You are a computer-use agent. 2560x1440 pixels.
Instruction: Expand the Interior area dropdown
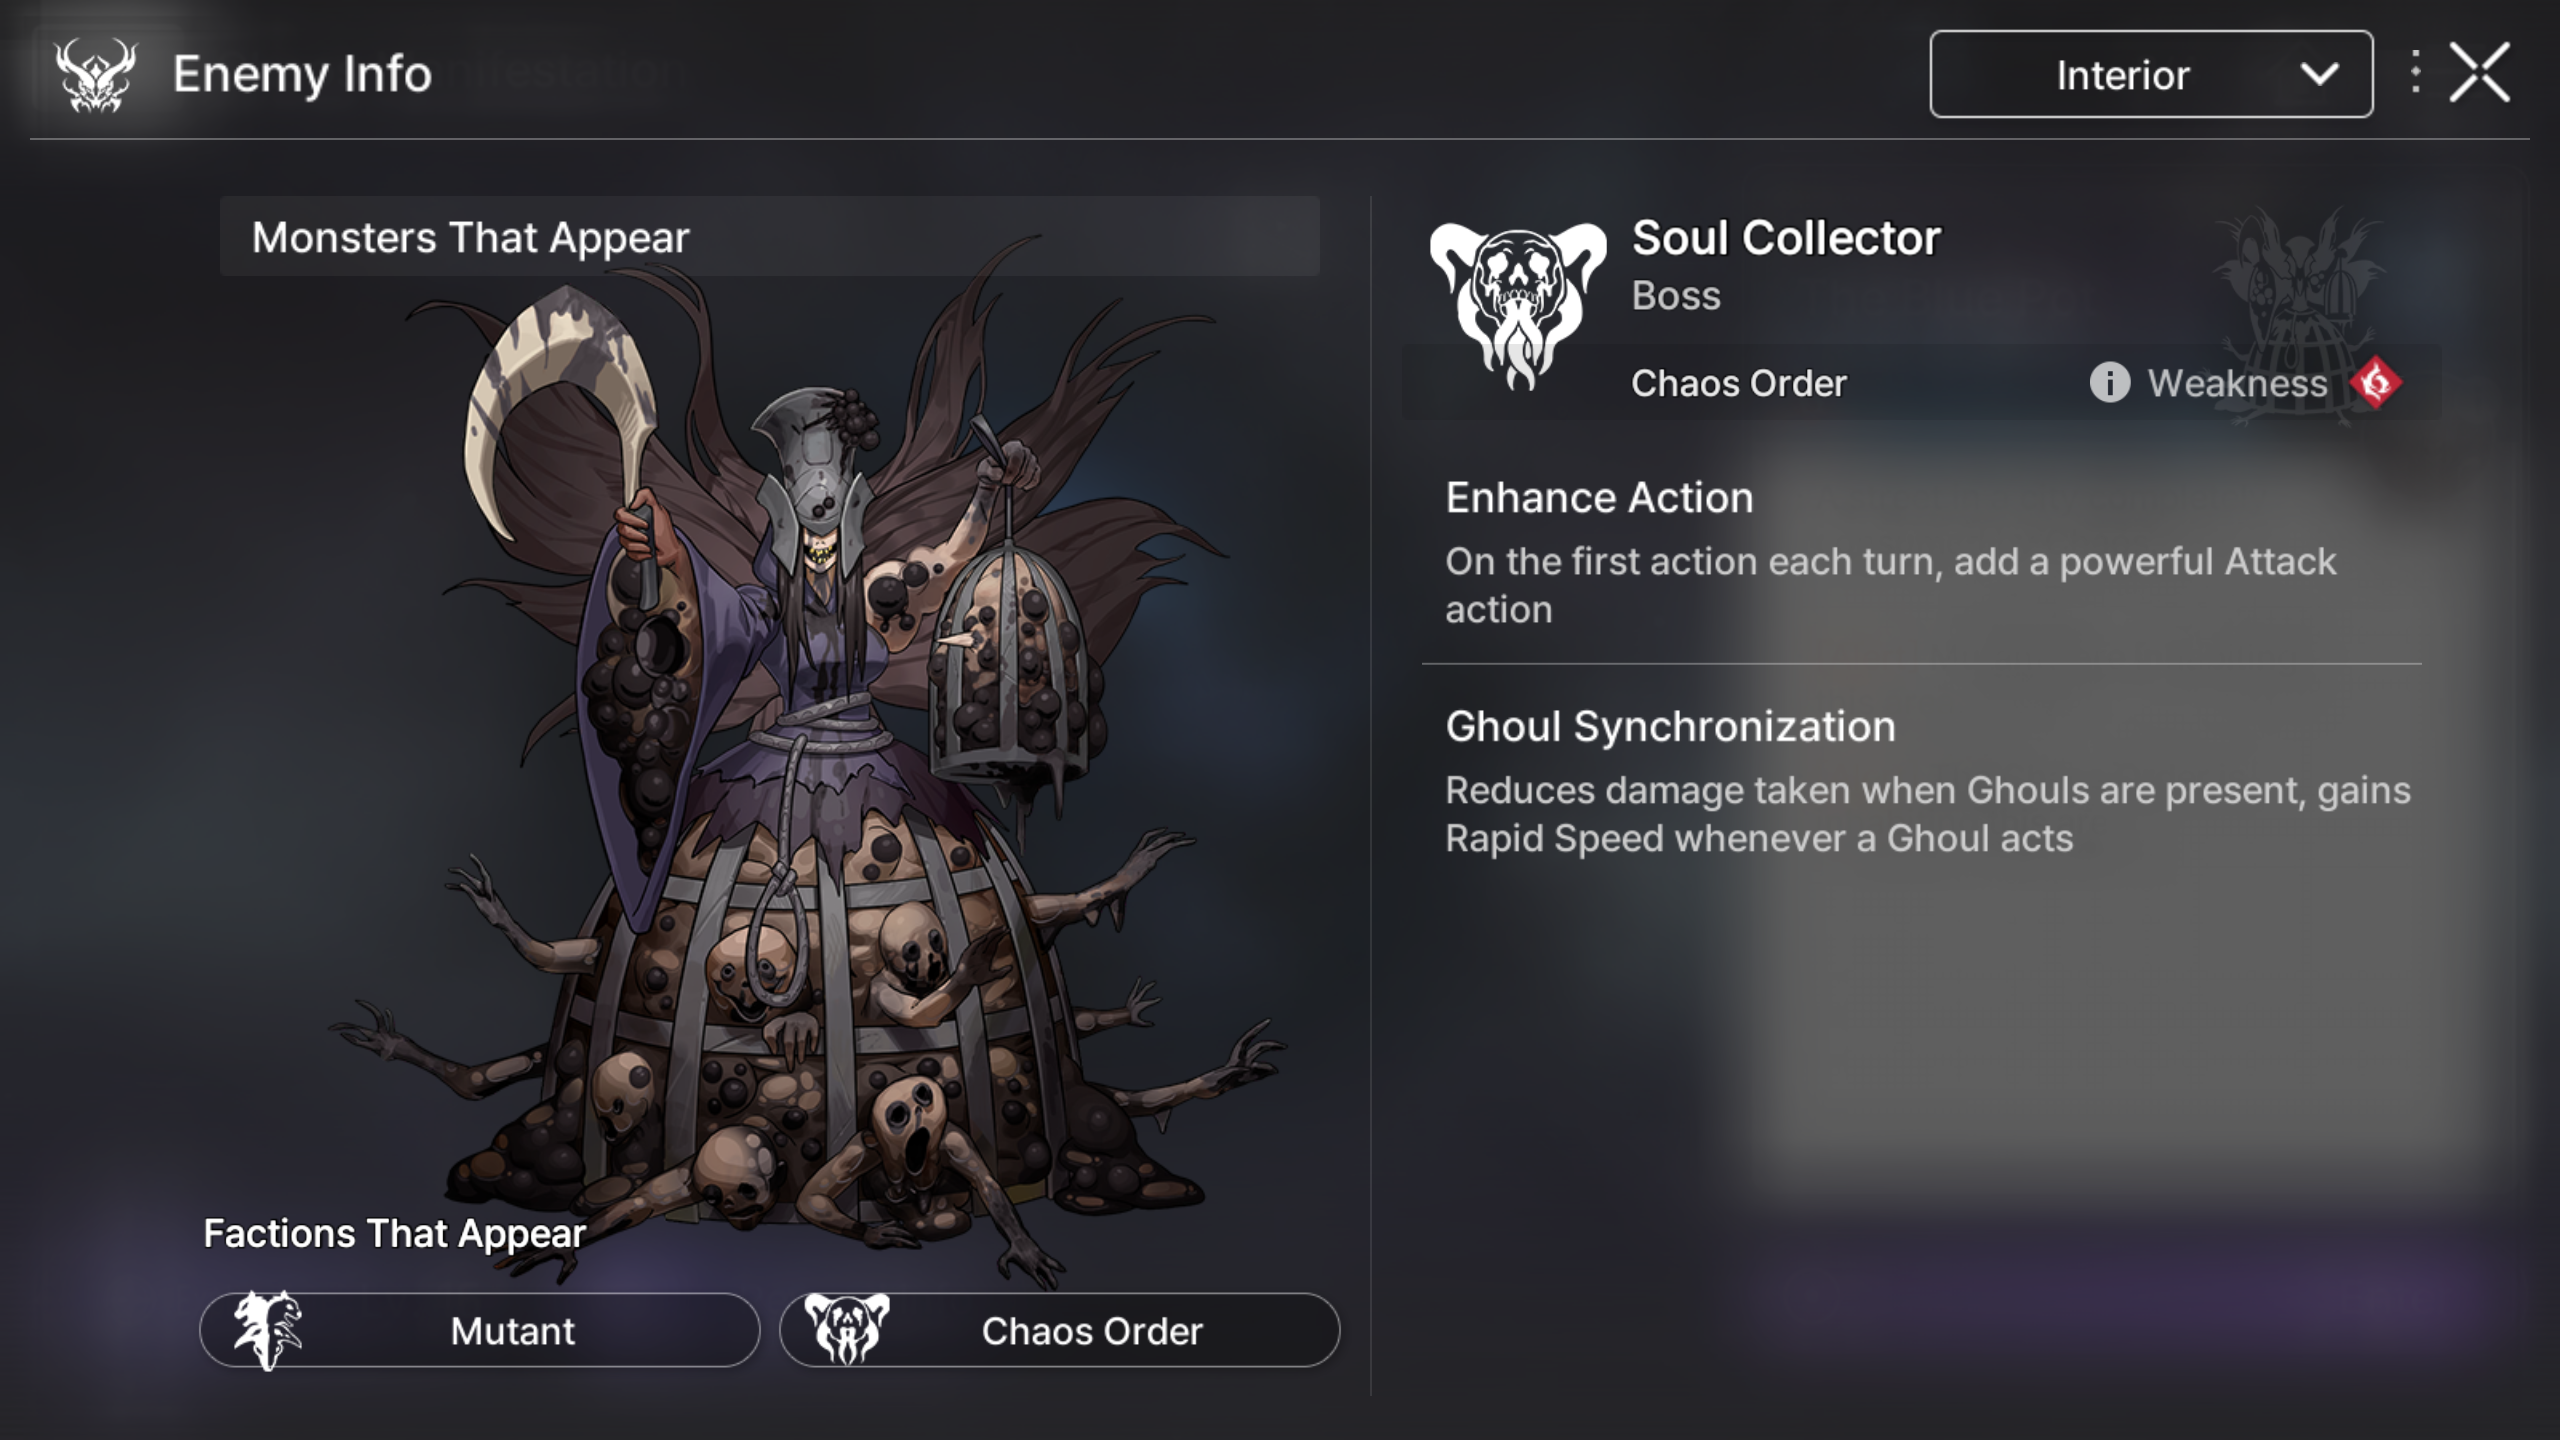tap(2151, 74)
